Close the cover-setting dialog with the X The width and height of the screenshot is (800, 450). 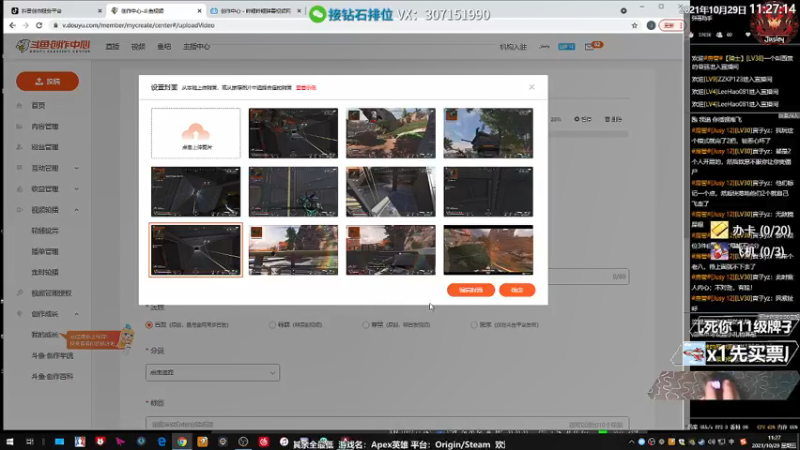tap(532, 87)
